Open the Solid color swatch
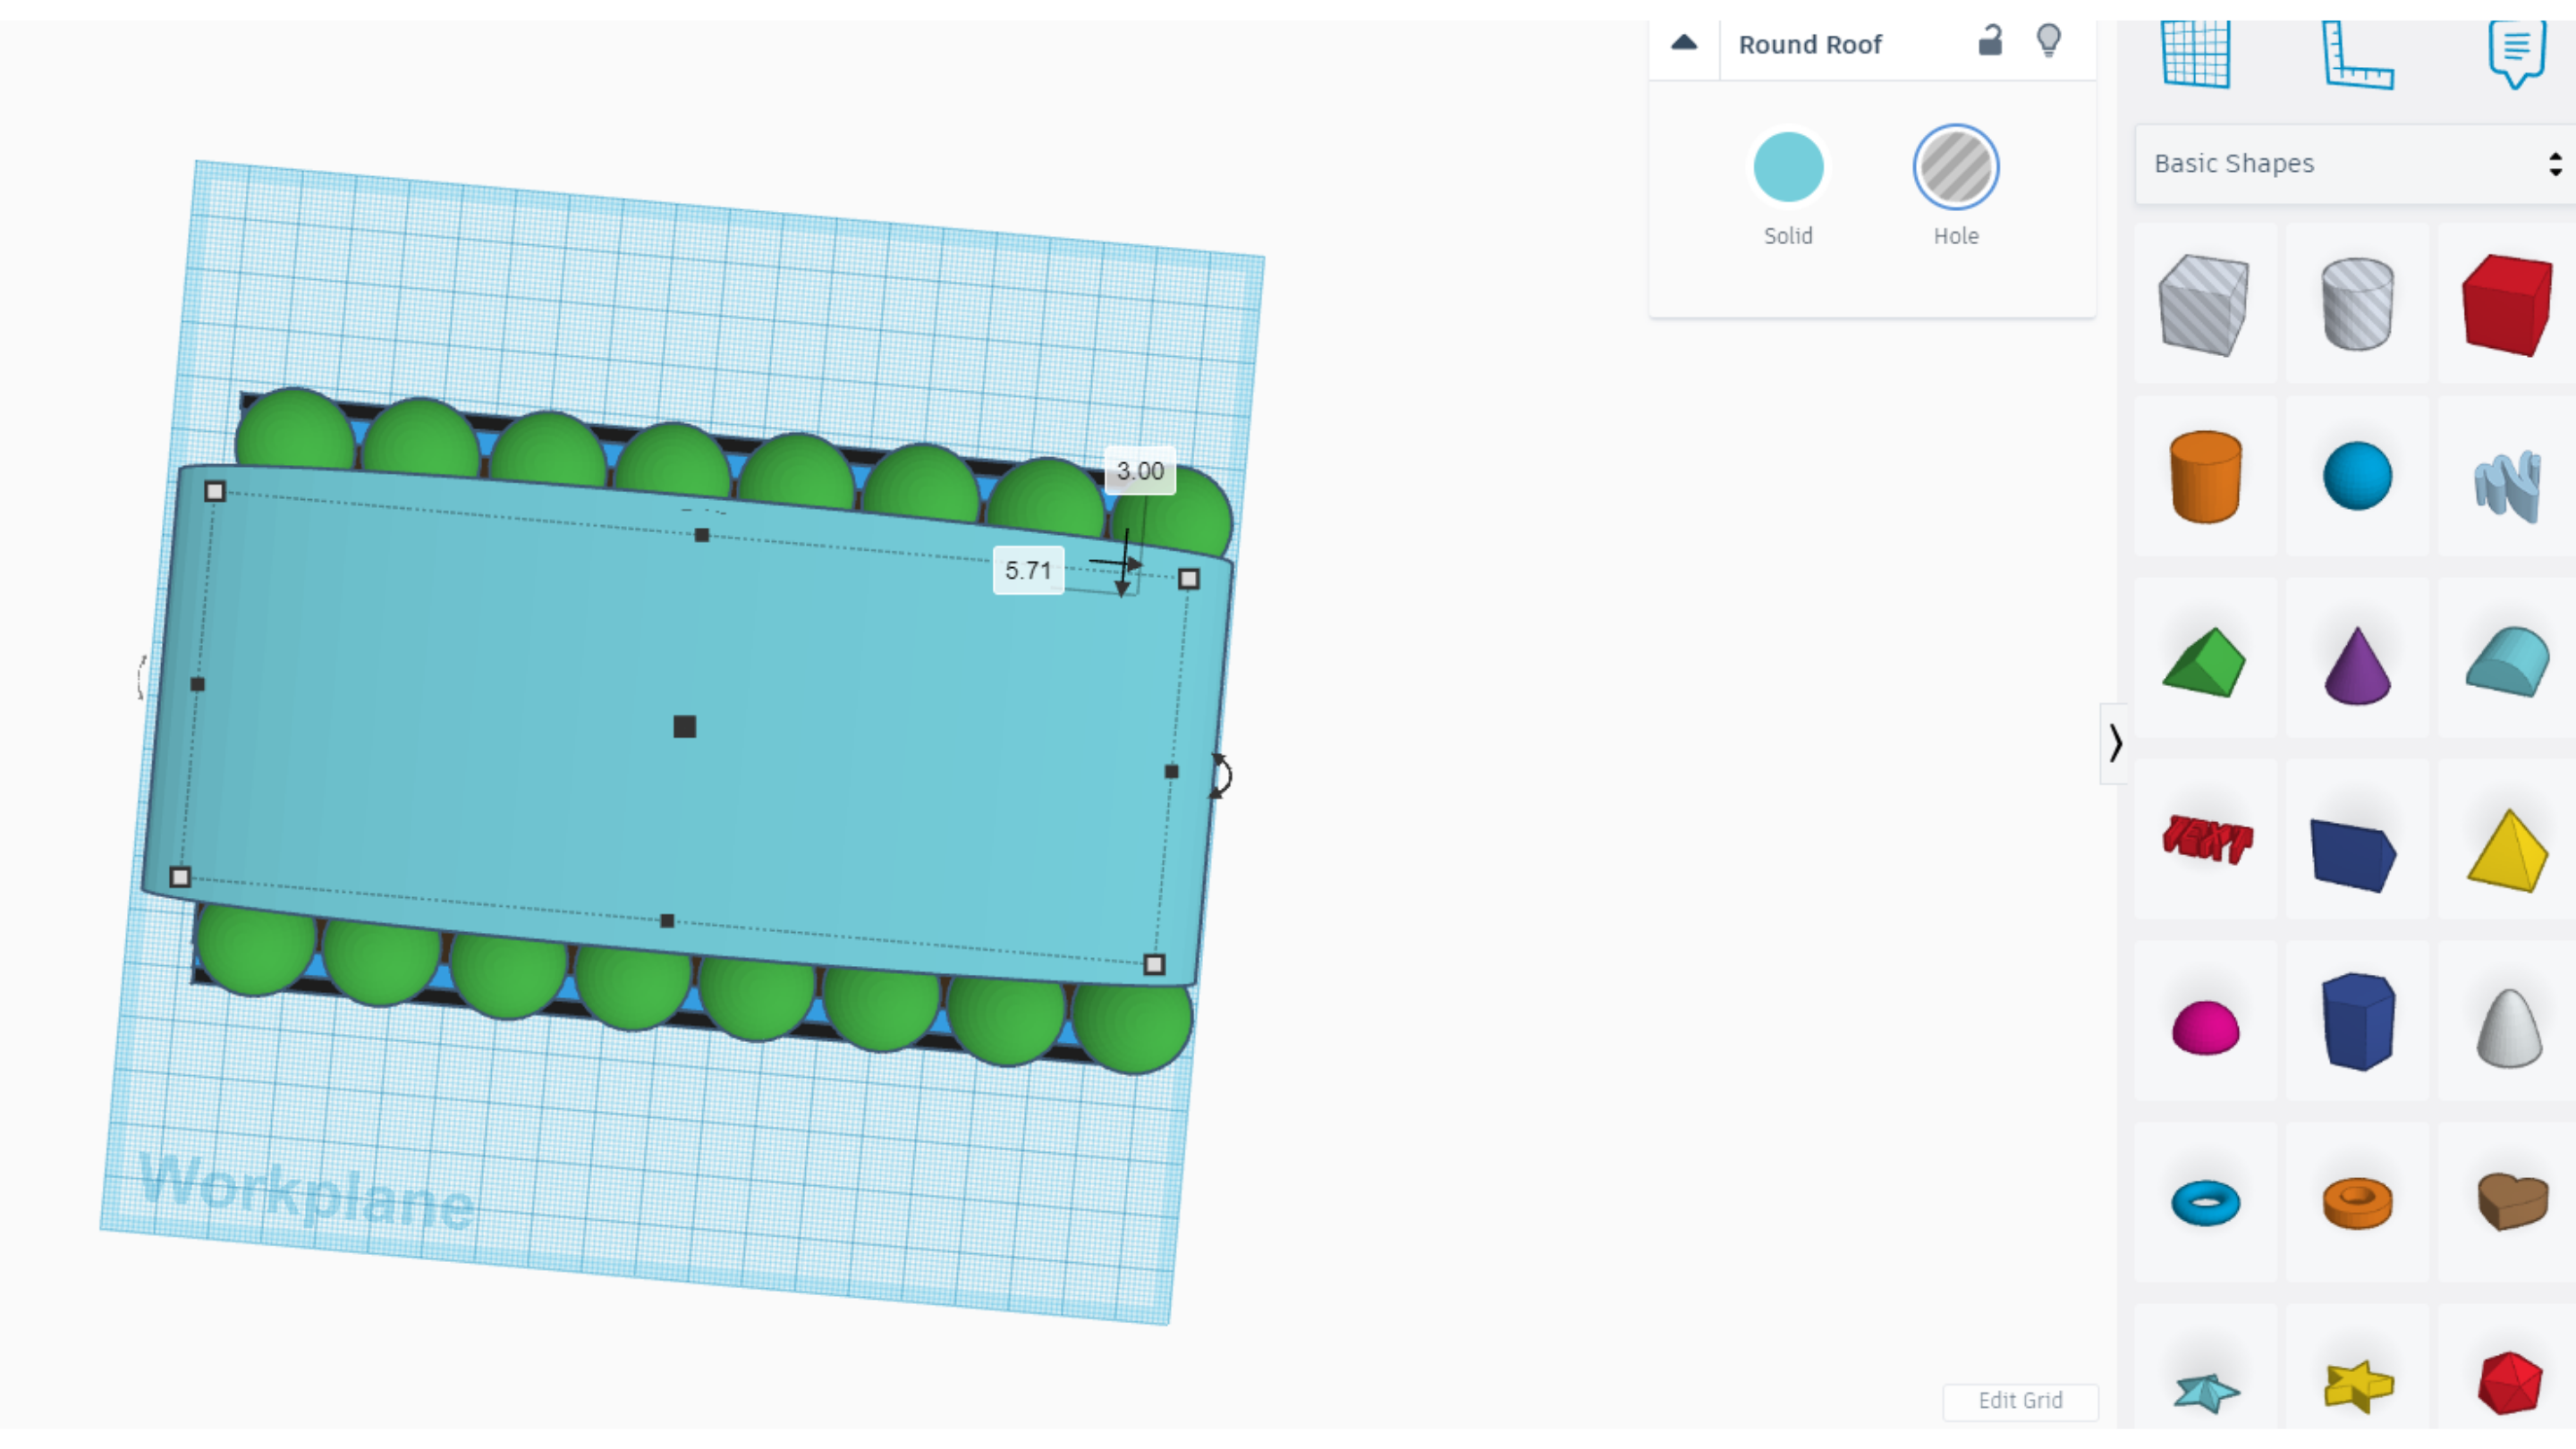 coord(1788,167)
